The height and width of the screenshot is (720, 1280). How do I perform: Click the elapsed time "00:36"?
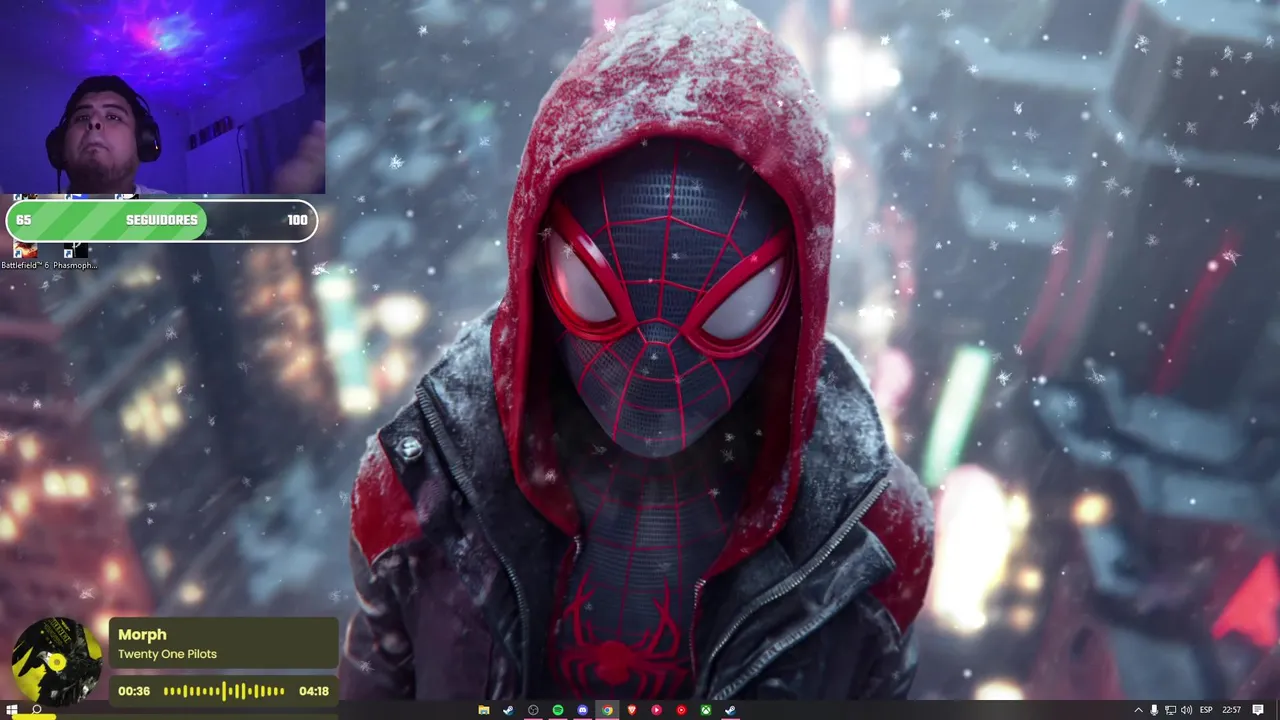pyautogui.click(x=134, y=691)
